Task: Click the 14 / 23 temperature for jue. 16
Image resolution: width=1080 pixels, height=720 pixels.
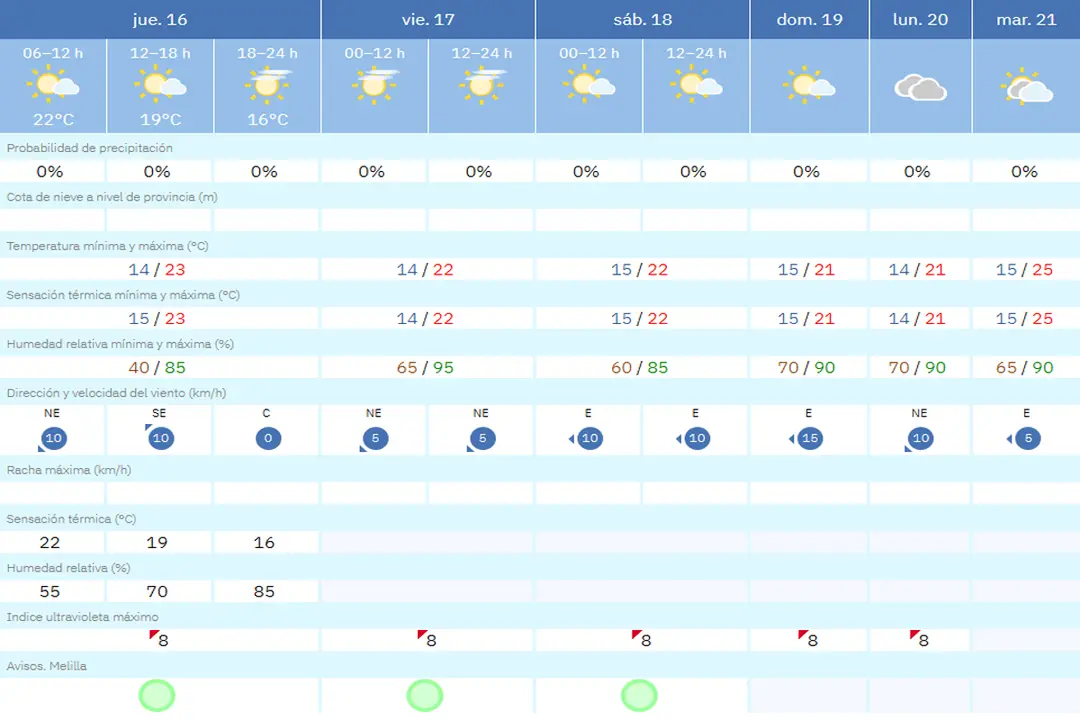Action: [x=157, y=269]
